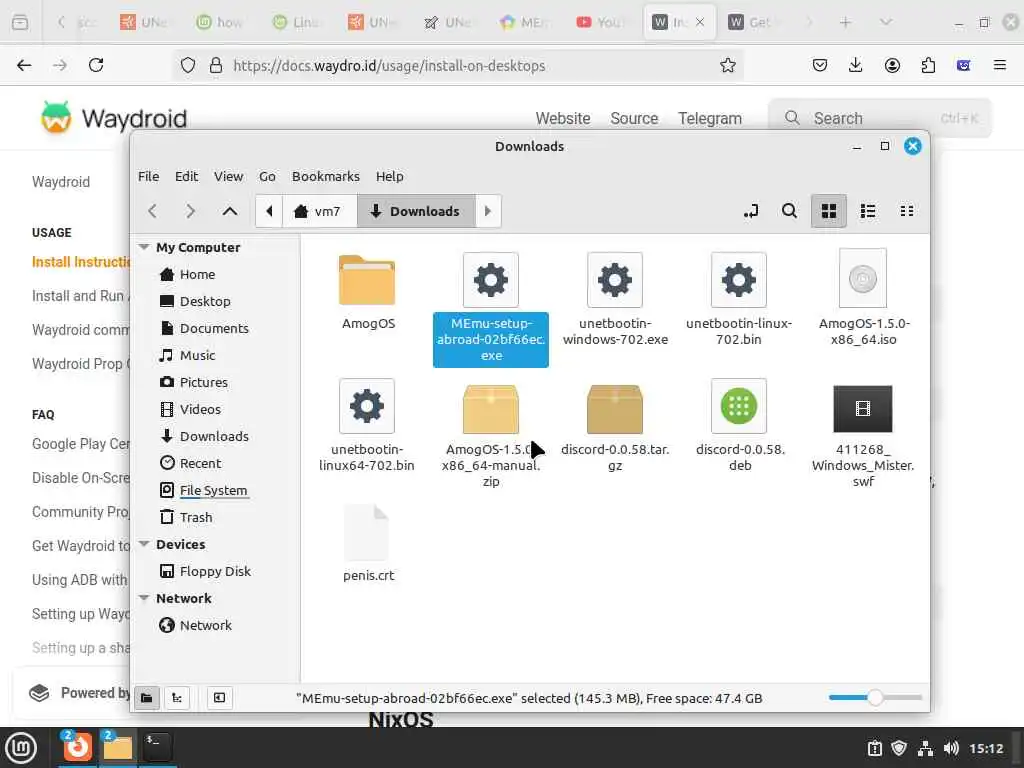This screenshot has height=768, width=1024.
Task: Go back in Downloads file manager
Action: click(152, 211)
